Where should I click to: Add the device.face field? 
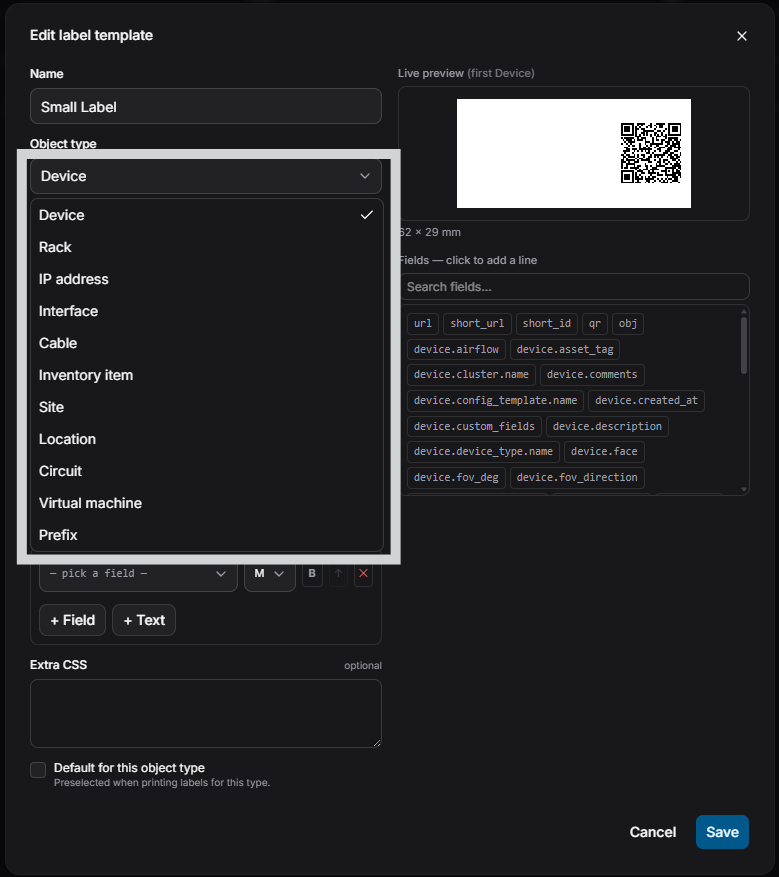pos(604,451)
